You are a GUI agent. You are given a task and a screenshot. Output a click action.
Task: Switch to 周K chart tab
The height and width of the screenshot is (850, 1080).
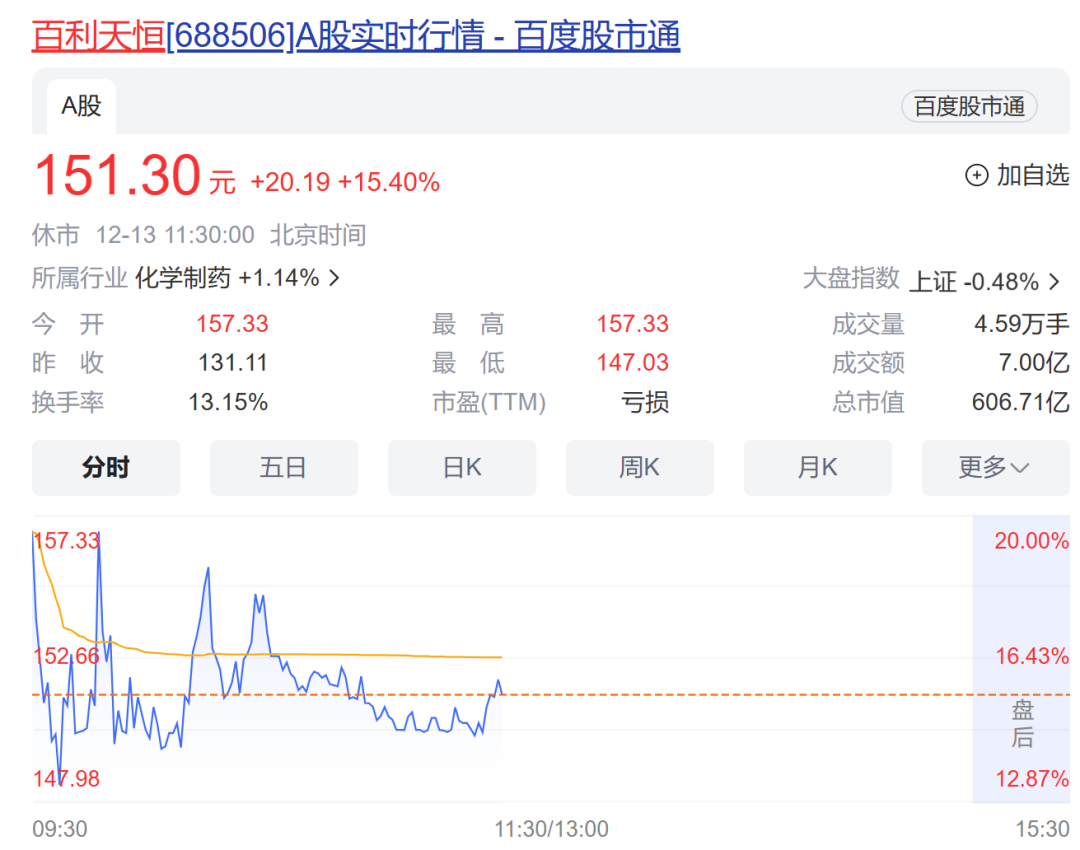[640, 468]
